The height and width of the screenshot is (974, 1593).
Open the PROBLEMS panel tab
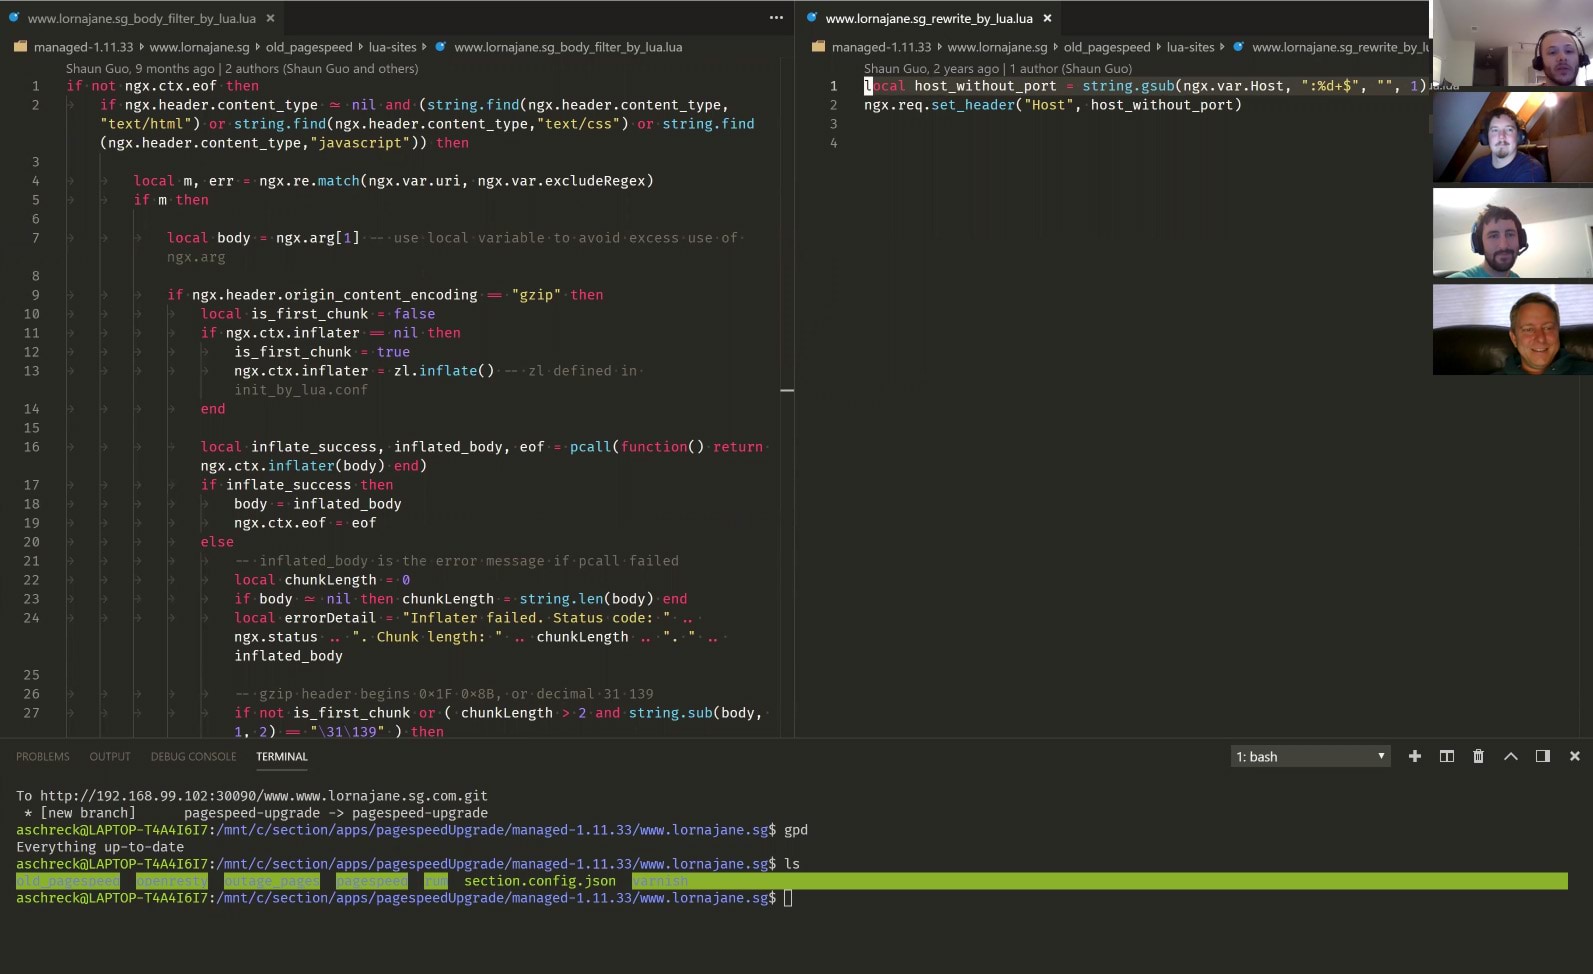[x=43, y=757]
